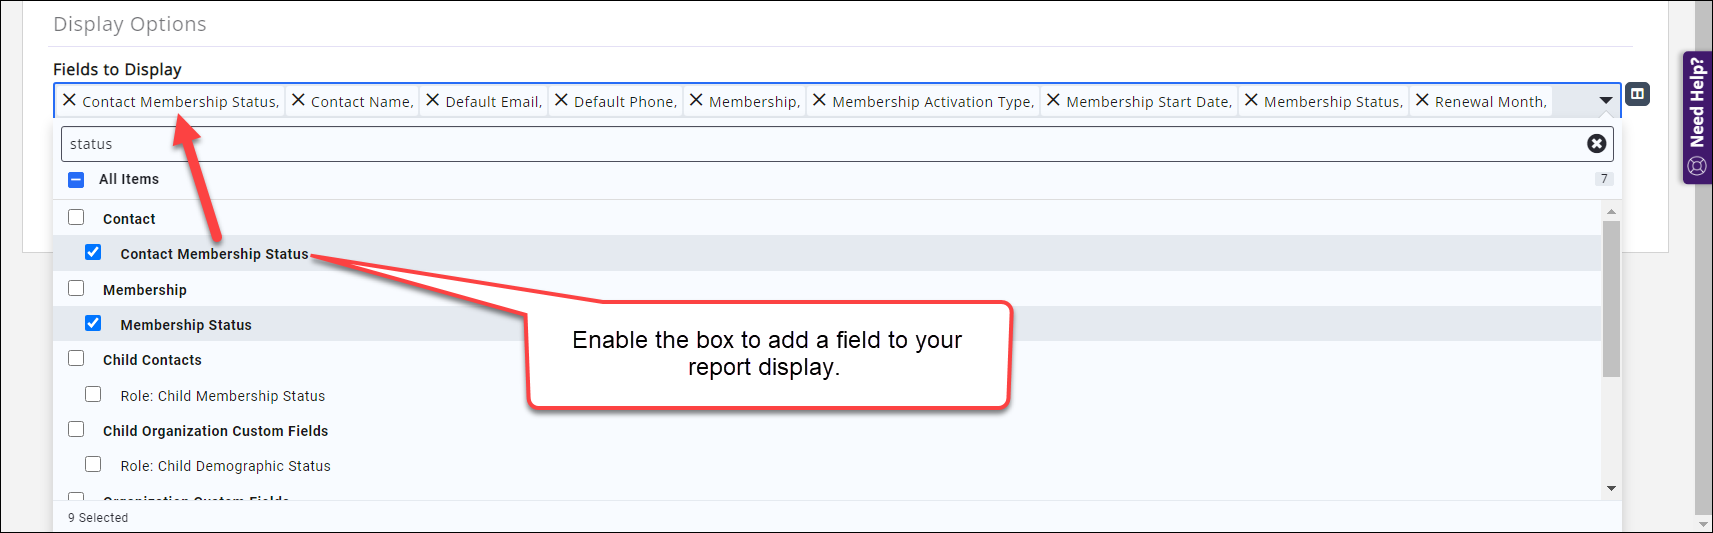The image size is (1713, 533).
Task: Remove the Membership Status tag
Action: pos(1251,100)
